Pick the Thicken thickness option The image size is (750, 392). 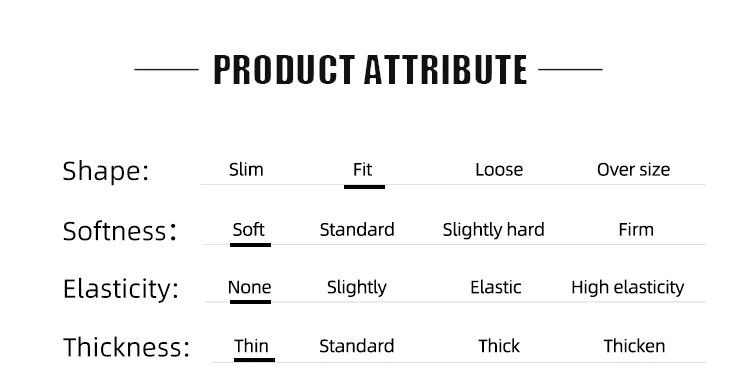tap(634, 346)
